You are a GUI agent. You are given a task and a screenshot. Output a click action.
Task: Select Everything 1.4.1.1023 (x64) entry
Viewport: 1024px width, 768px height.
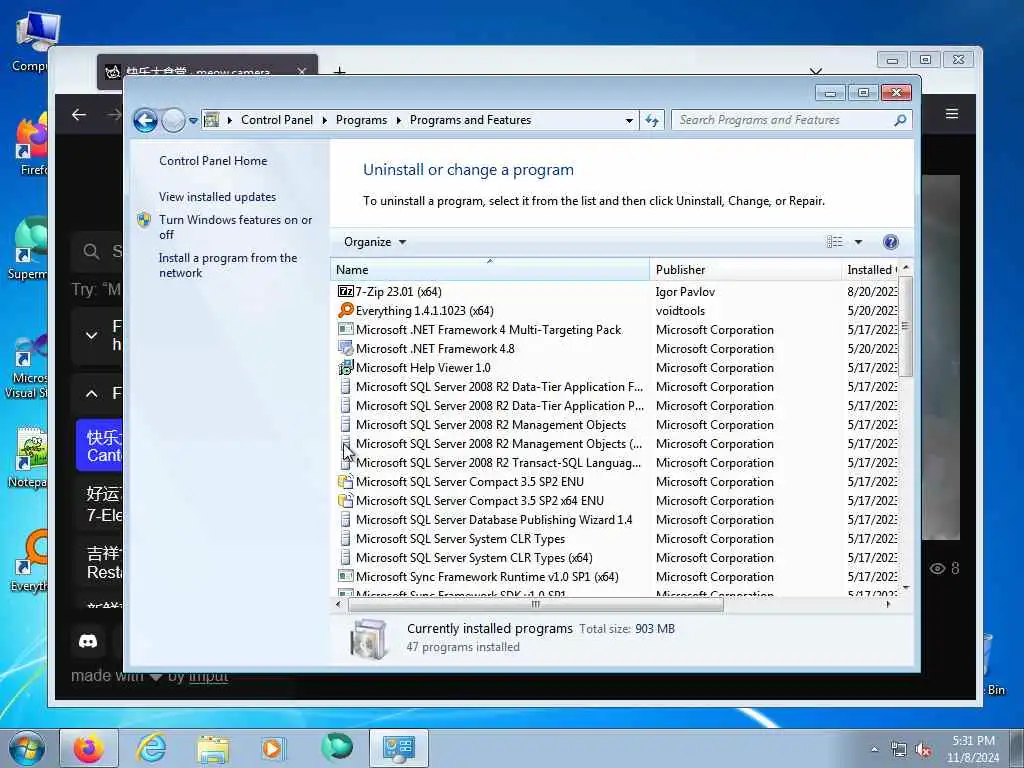[x=424, y=311]
